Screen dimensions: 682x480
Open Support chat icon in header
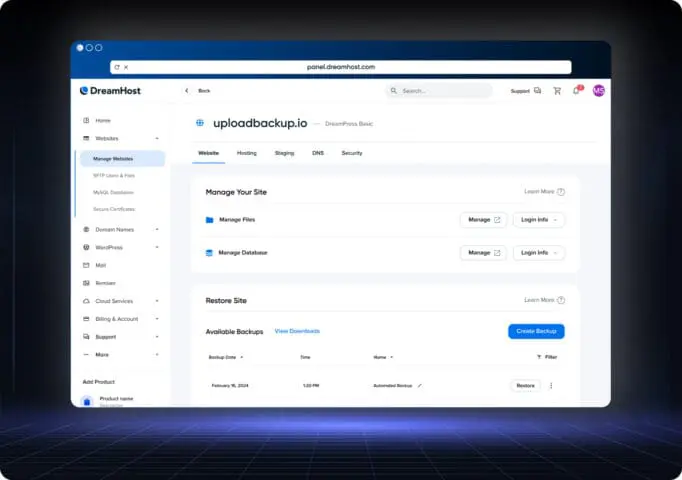point(538,90)
